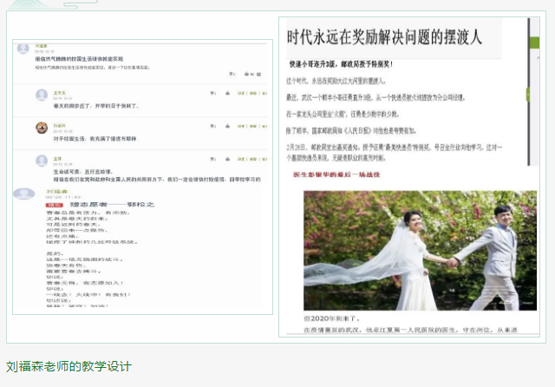Click the avatar beside the 生命诚可贵 comment
Viewport: 555px width, 387px height.
pos(42,160)
